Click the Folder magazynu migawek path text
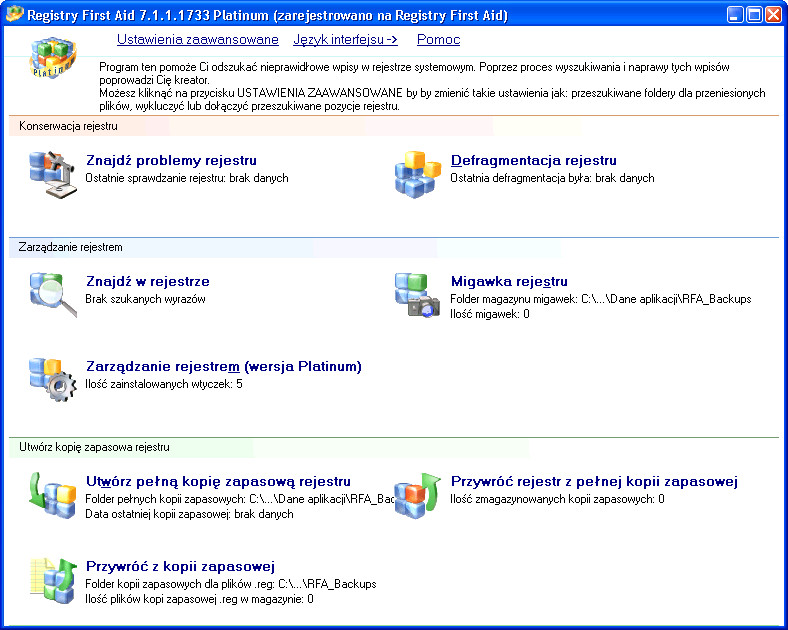 point(601,299)
